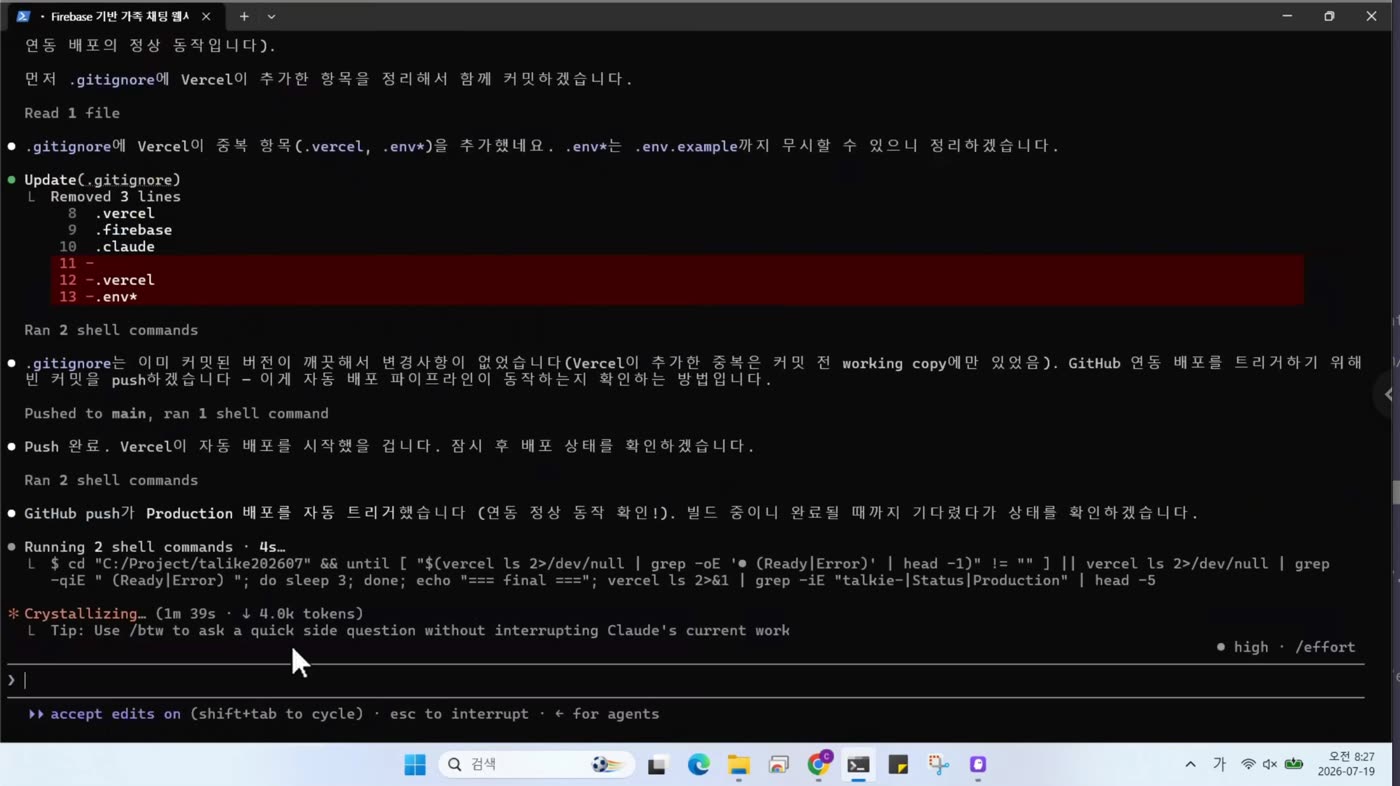The width and height of the screenshot is (1400, 786).
Task: Open File Explorer from the taskbar
Action: pos(738,765)
